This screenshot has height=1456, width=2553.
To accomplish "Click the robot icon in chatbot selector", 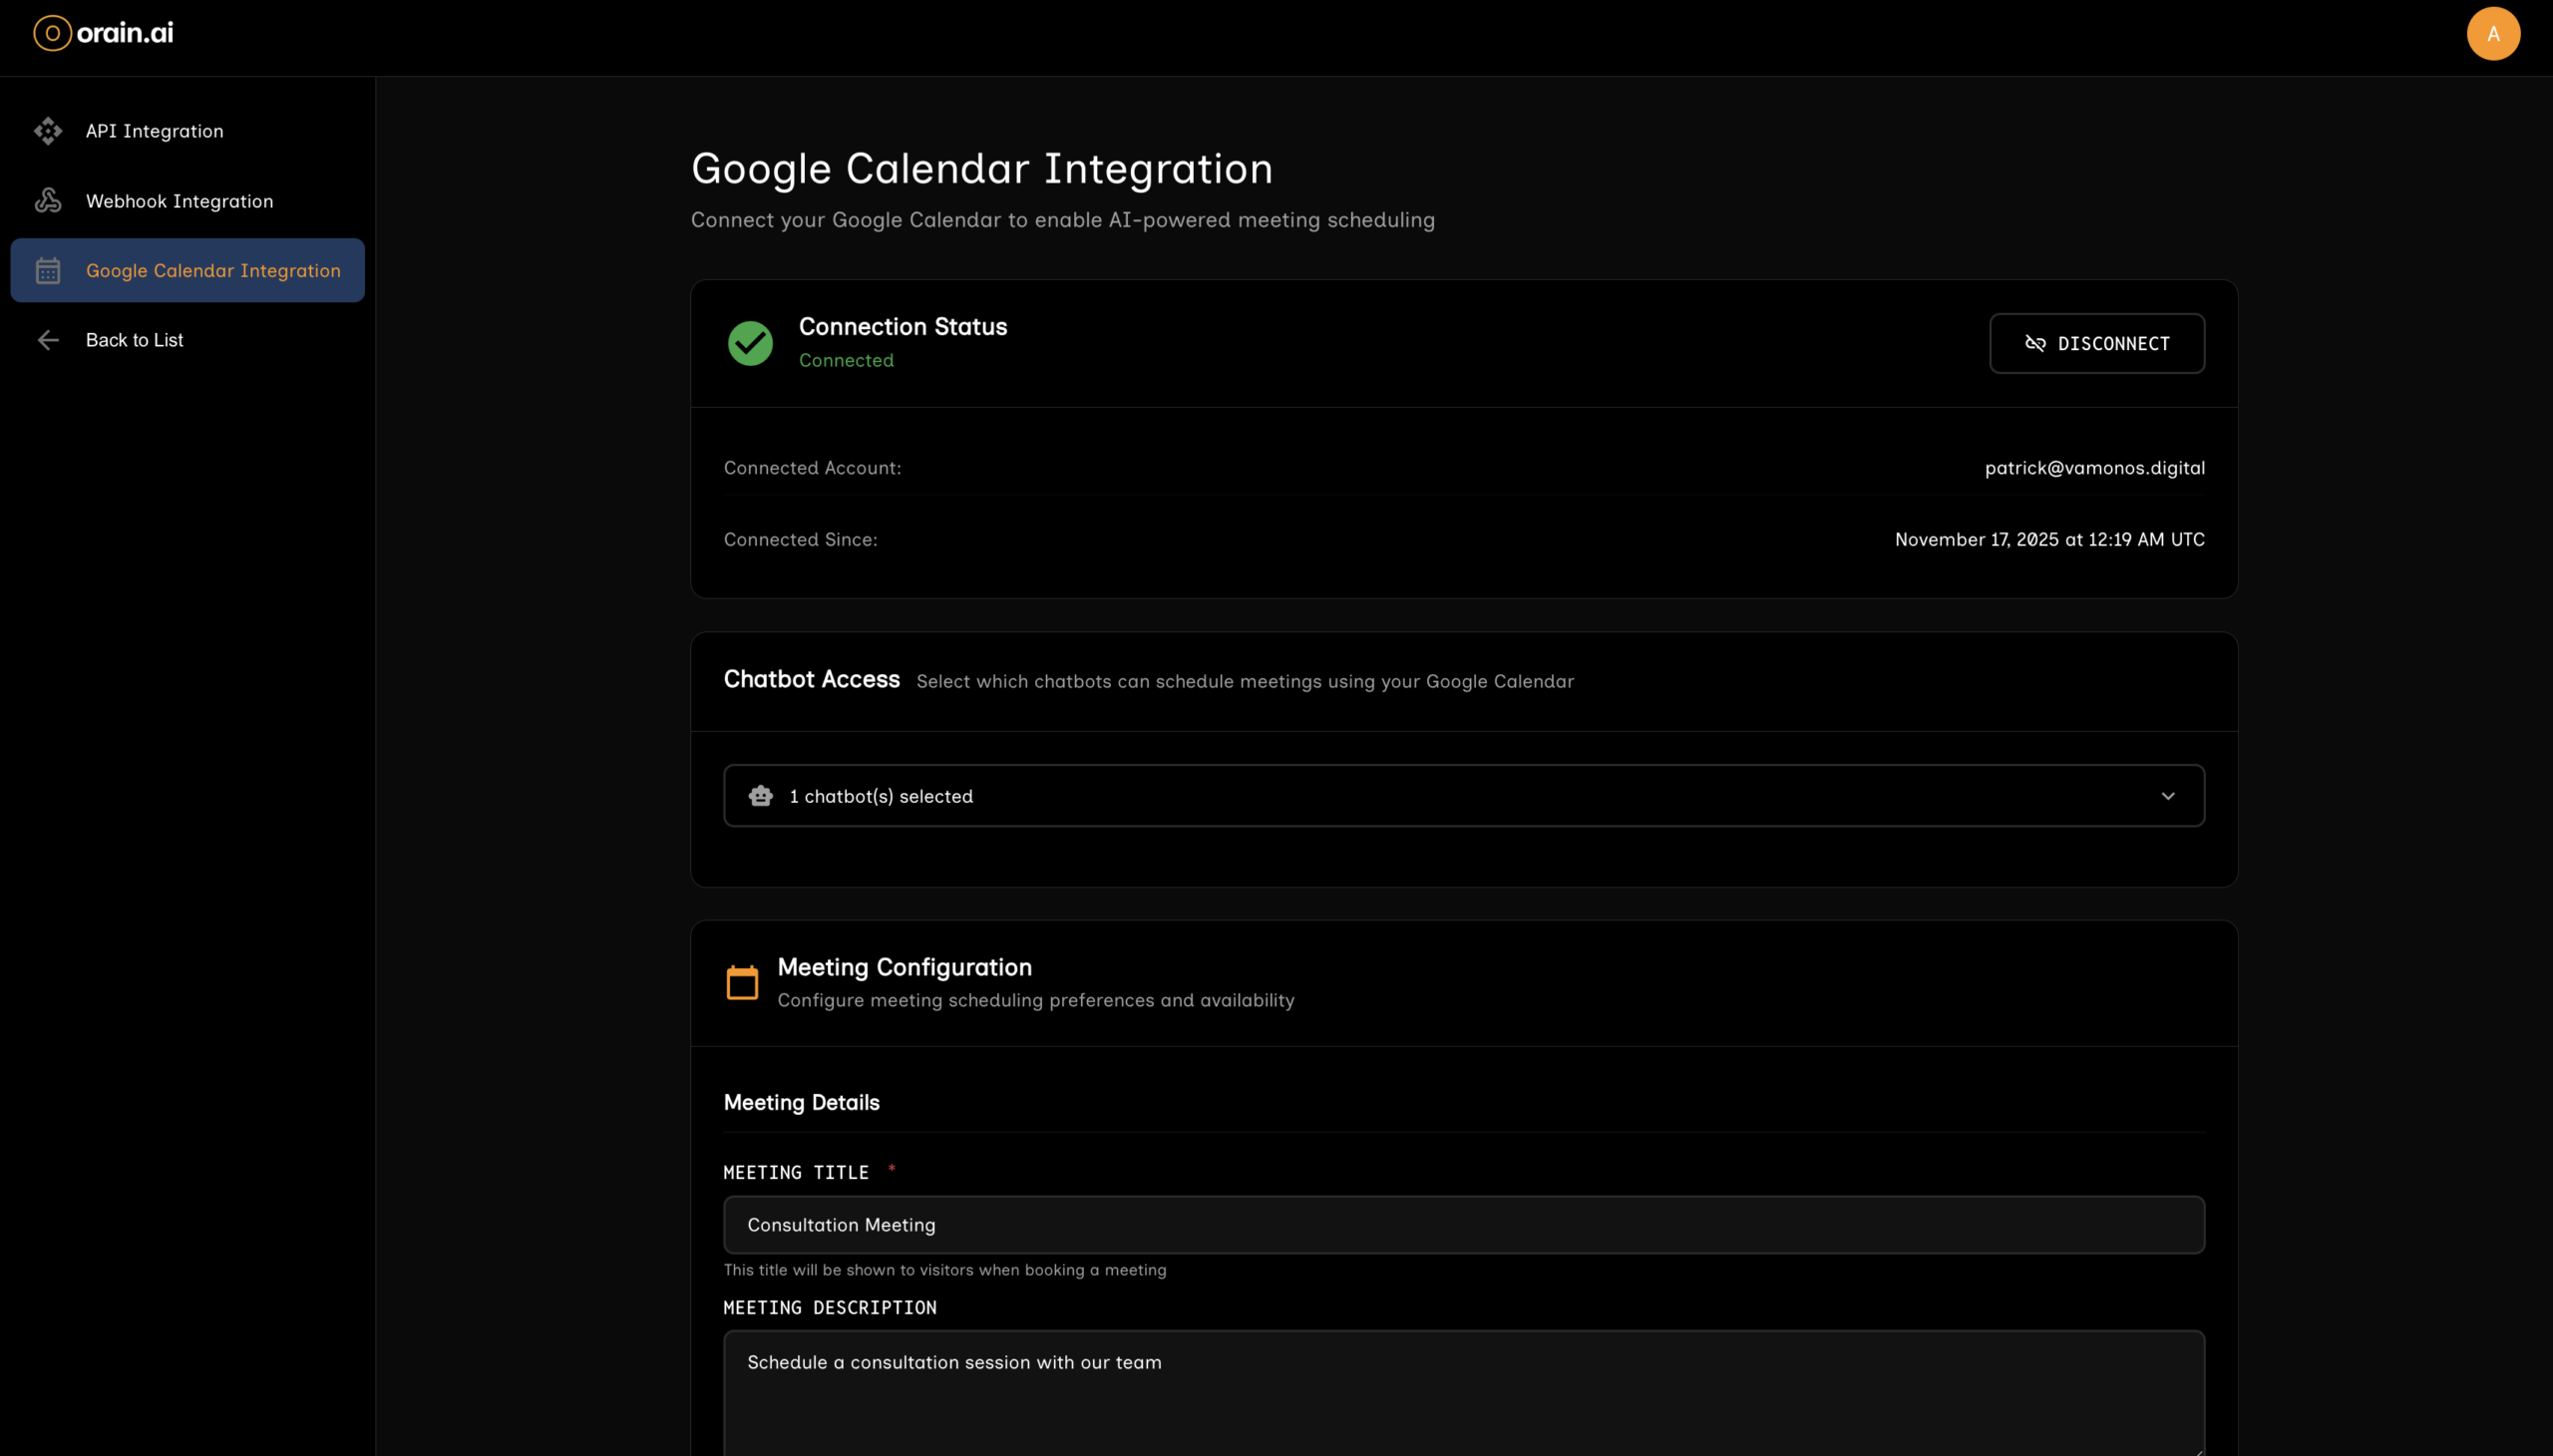I will tap(761, 796).
